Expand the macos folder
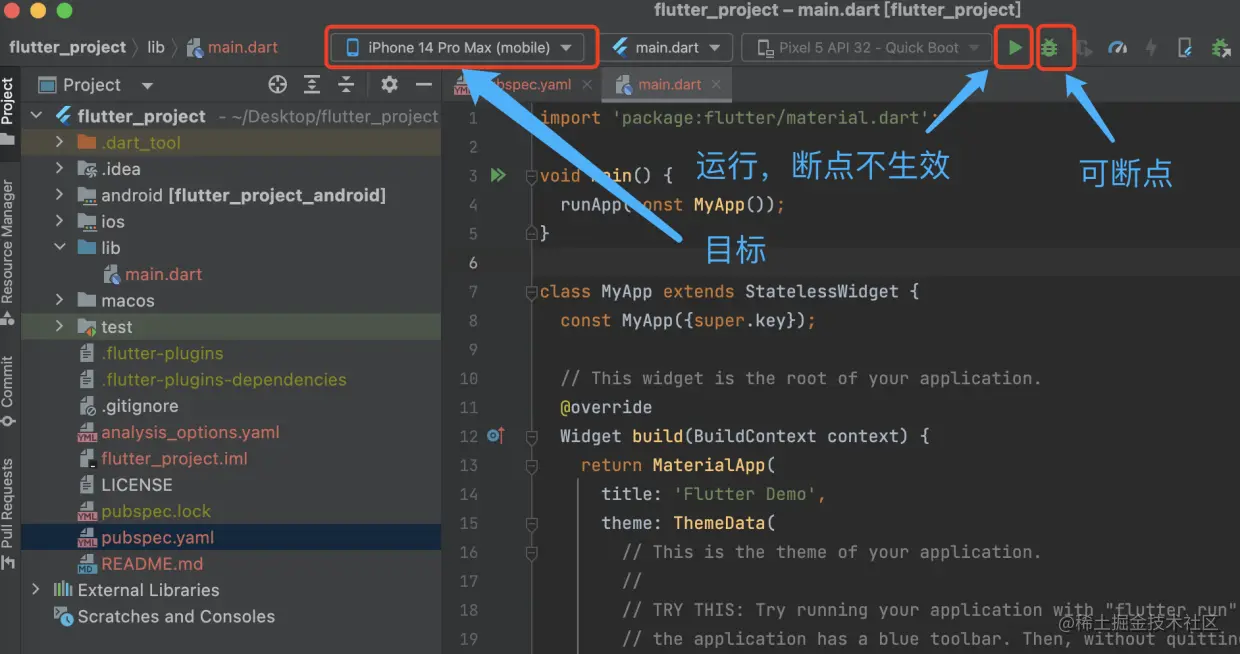 pos(60,301)
